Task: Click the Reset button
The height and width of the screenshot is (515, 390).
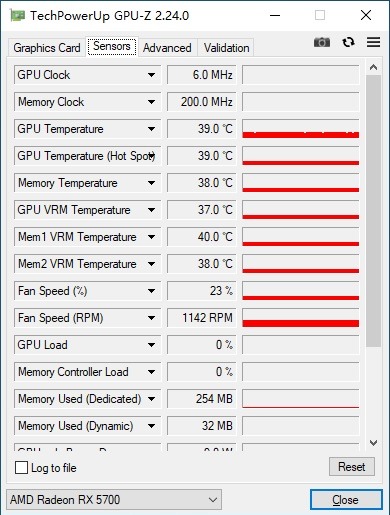Action: click(352, 467)
